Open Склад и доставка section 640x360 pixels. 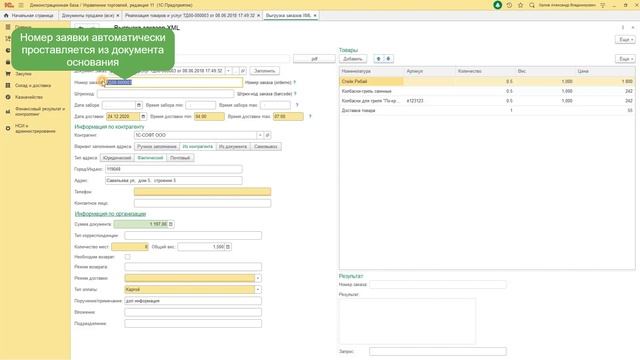[x=33, y=86]
